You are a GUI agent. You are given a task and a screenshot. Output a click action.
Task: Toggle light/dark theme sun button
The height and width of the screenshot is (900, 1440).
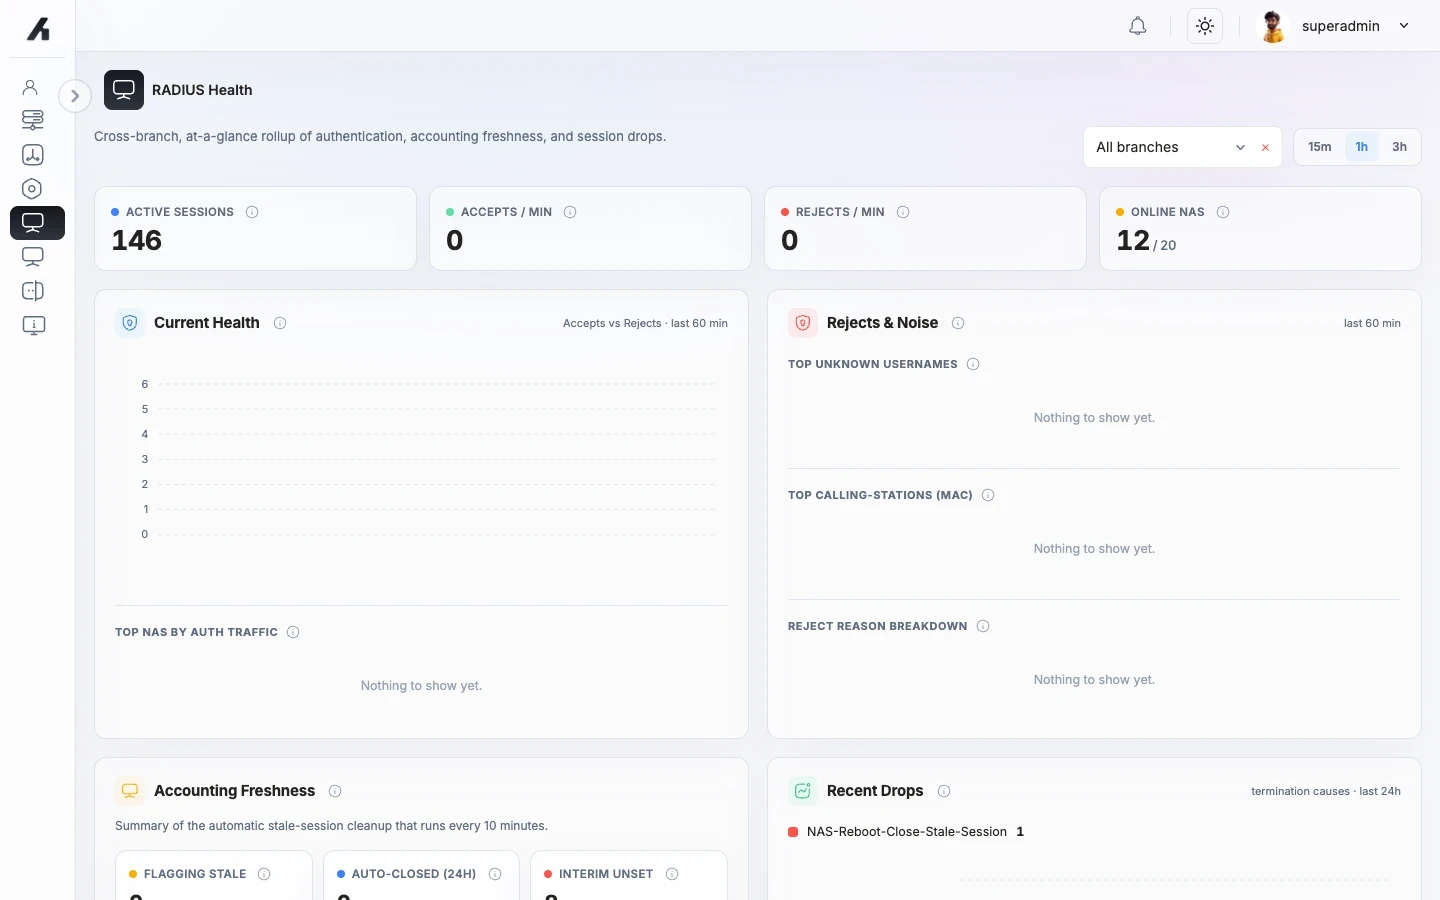[1205, 26]
